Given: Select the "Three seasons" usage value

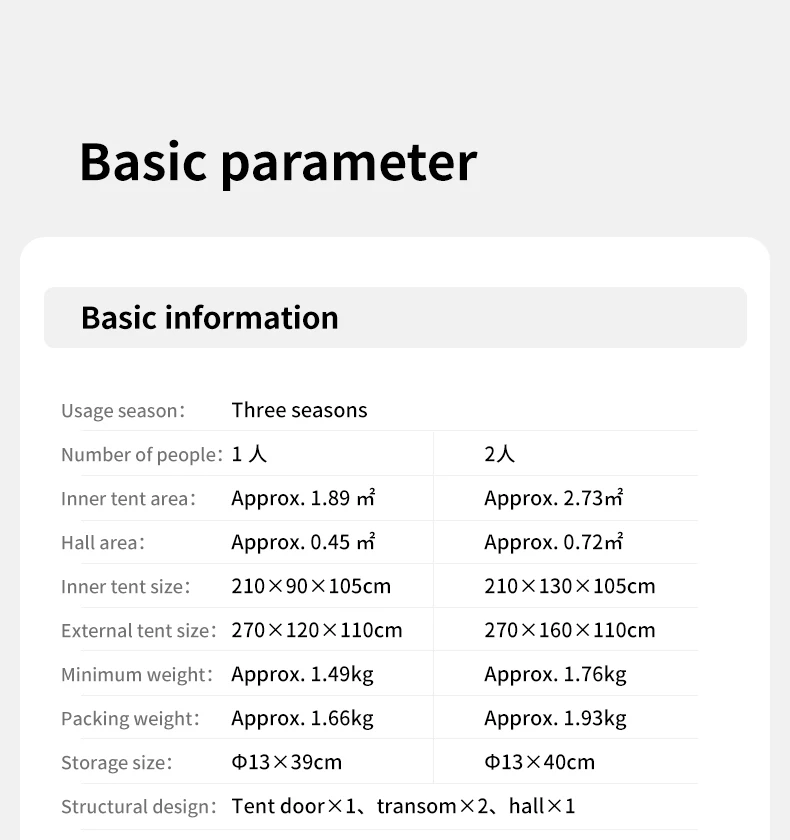Looking at the screenshot, I should point(299,410).
